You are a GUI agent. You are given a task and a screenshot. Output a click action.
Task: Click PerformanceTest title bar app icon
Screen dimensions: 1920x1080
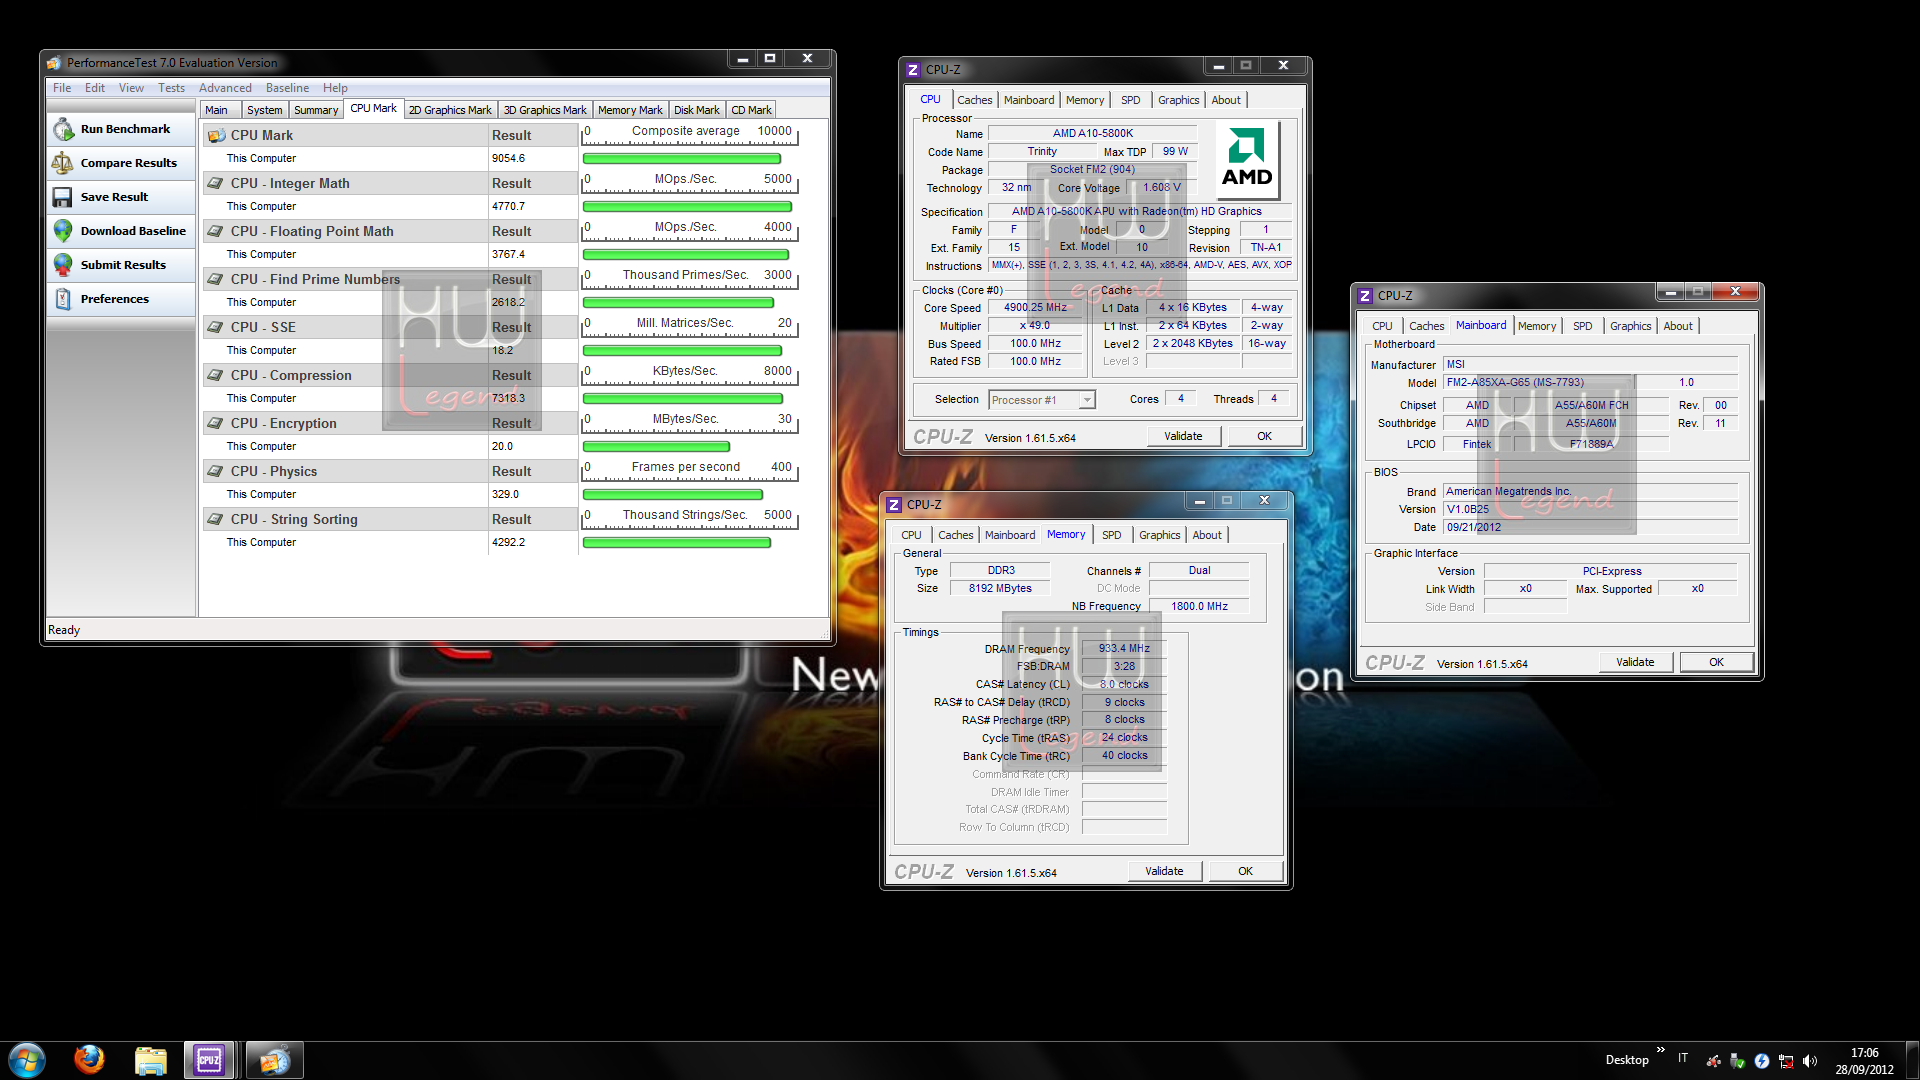(54, 63)
